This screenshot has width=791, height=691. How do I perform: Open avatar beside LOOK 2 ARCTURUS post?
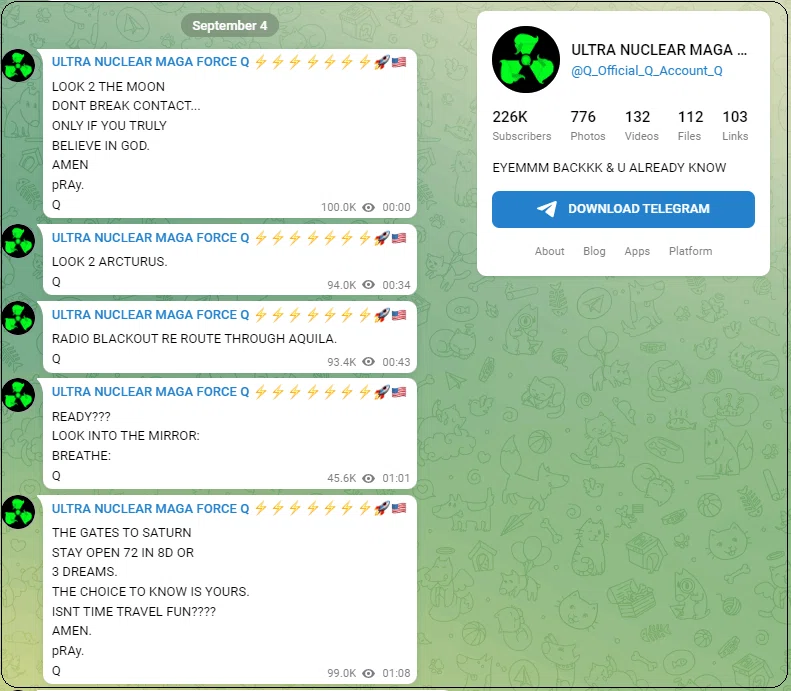click(19, 241)
